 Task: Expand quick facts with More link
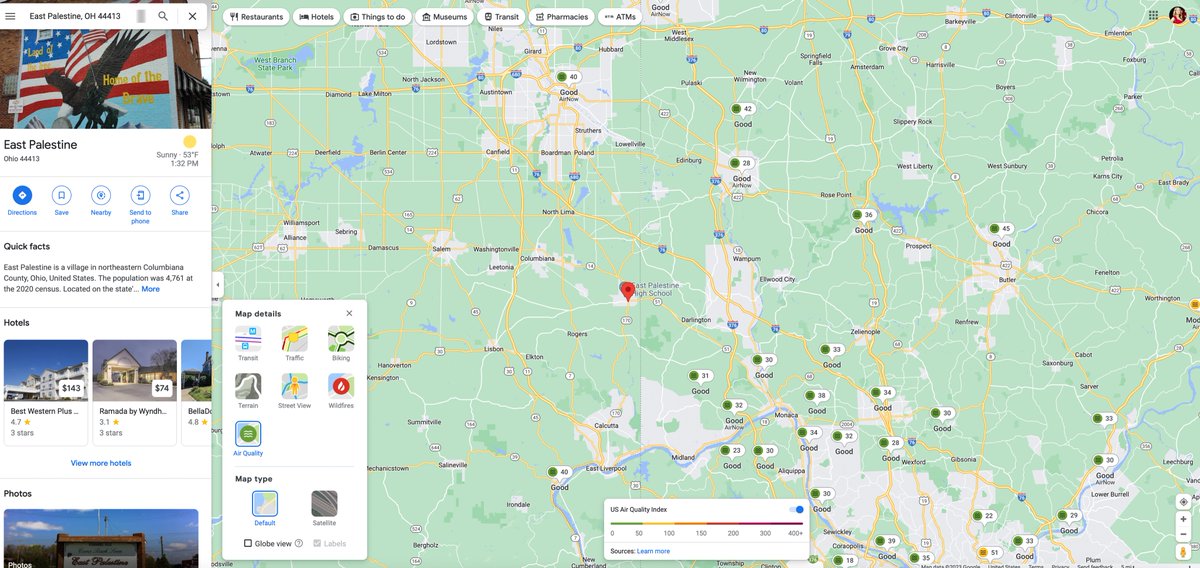tap(150, 289)
